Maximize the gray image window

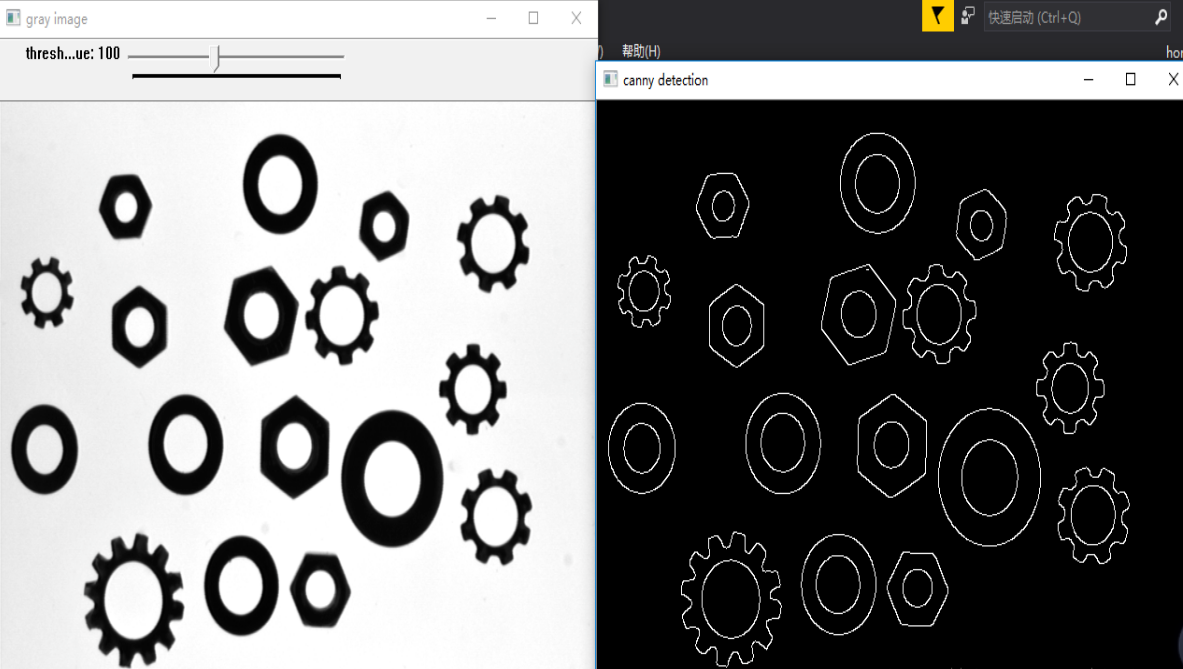pos(533,18)
